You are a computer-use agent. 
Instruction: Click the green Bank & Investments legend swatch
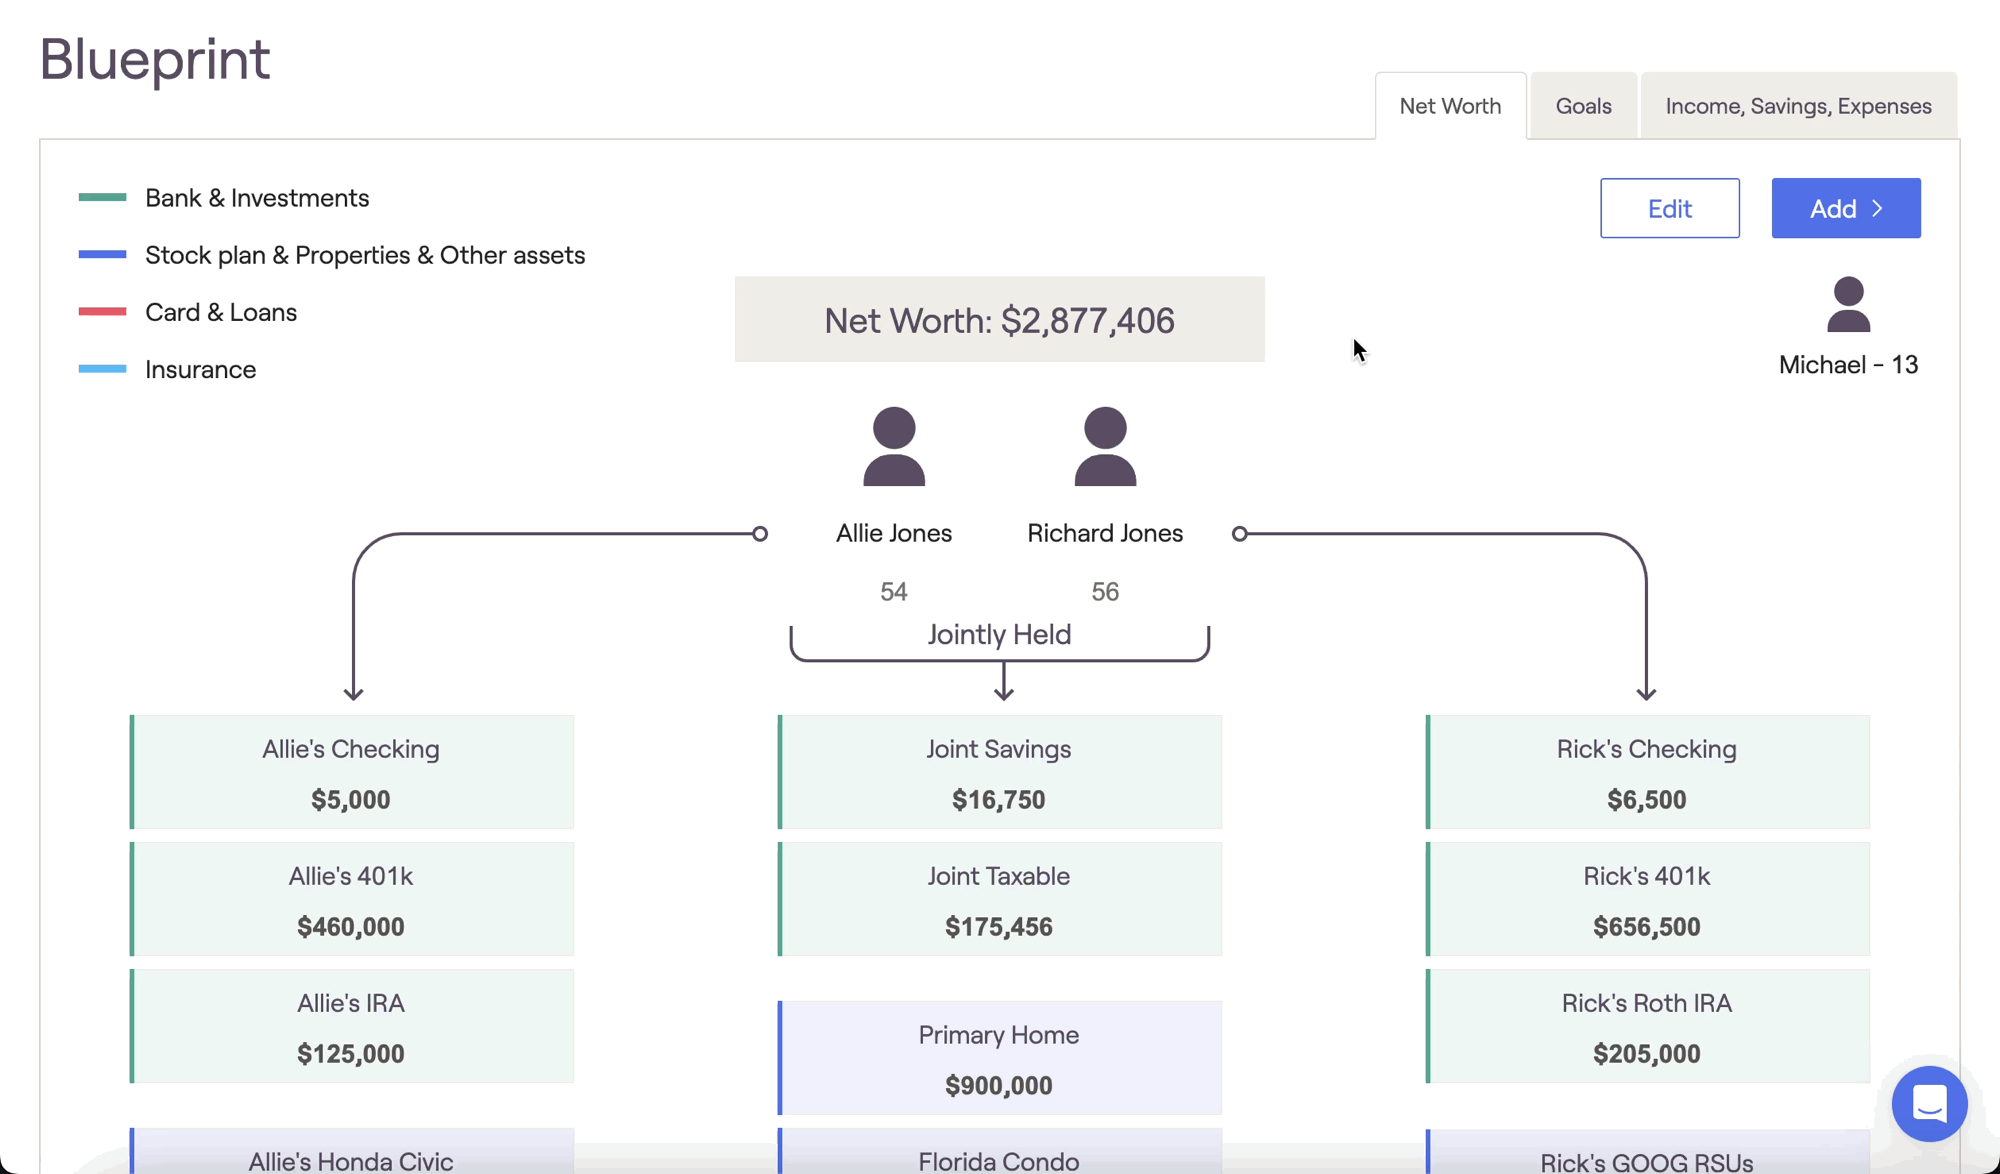pos(102,198)
